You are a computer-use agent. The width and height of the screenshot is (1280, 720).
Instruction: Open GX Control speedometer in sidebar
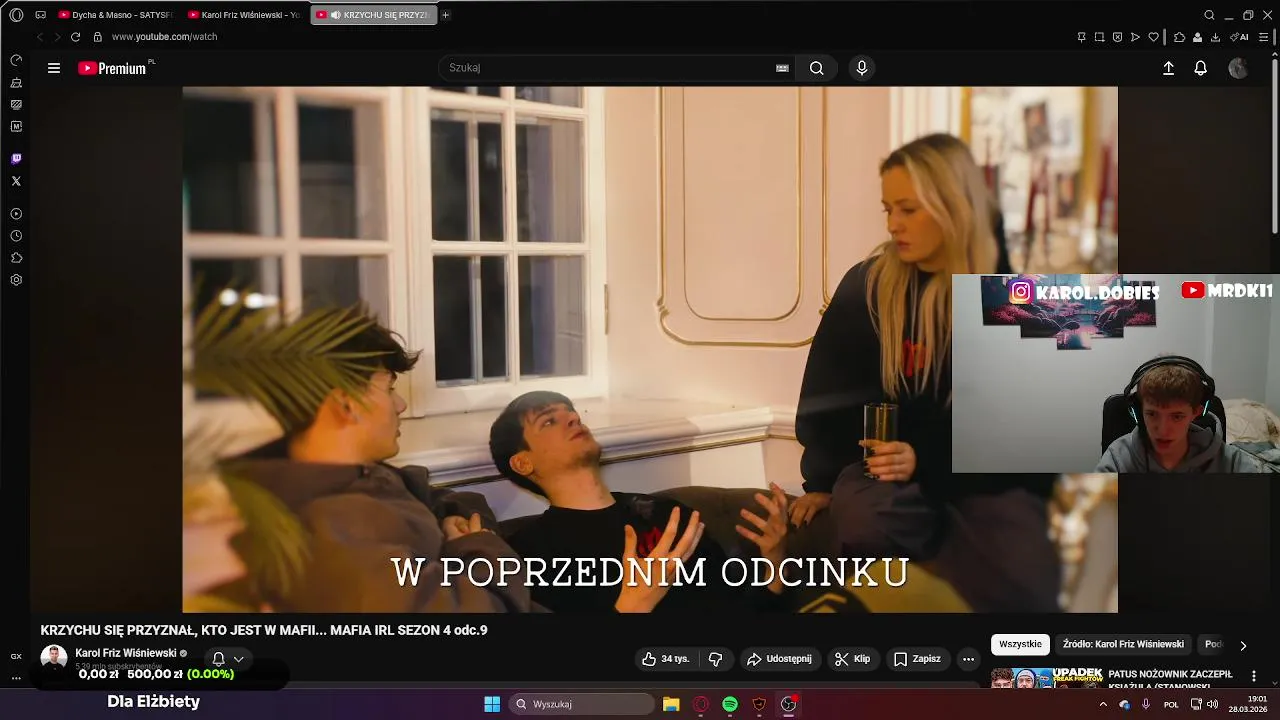[16, 61]
